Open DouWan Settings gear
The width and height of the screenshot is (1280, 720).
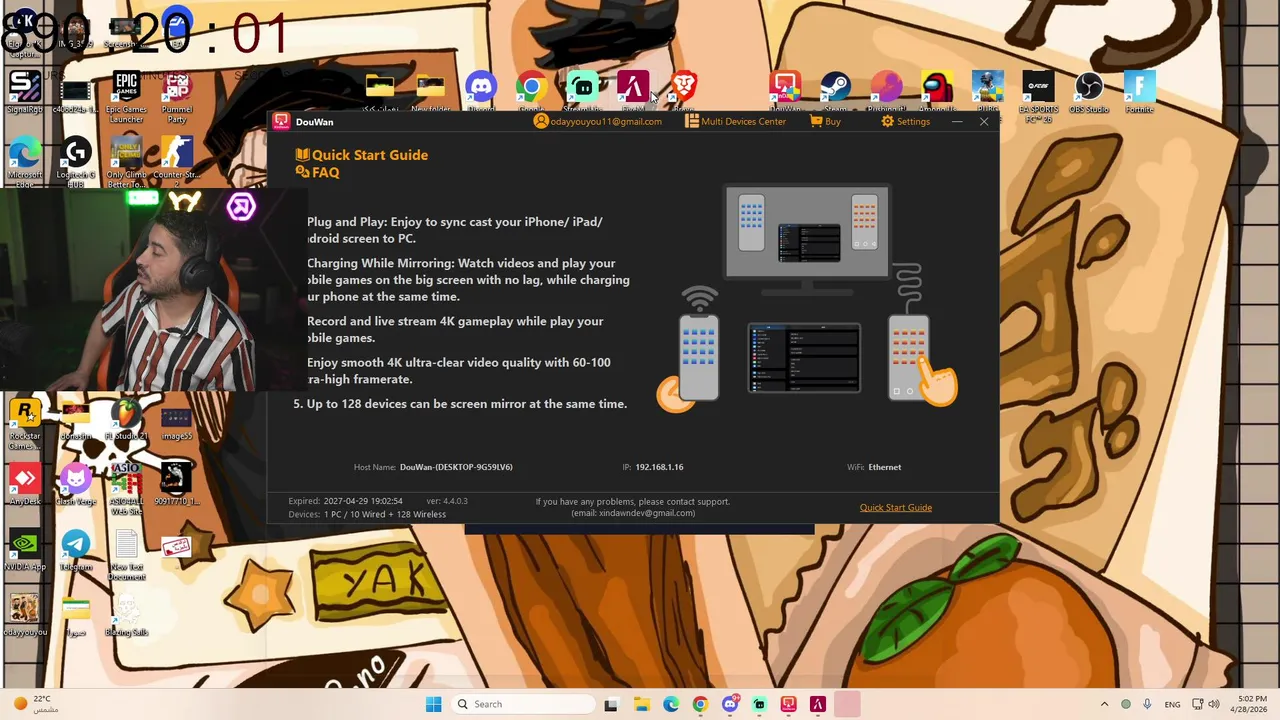[x=905, y=121]
